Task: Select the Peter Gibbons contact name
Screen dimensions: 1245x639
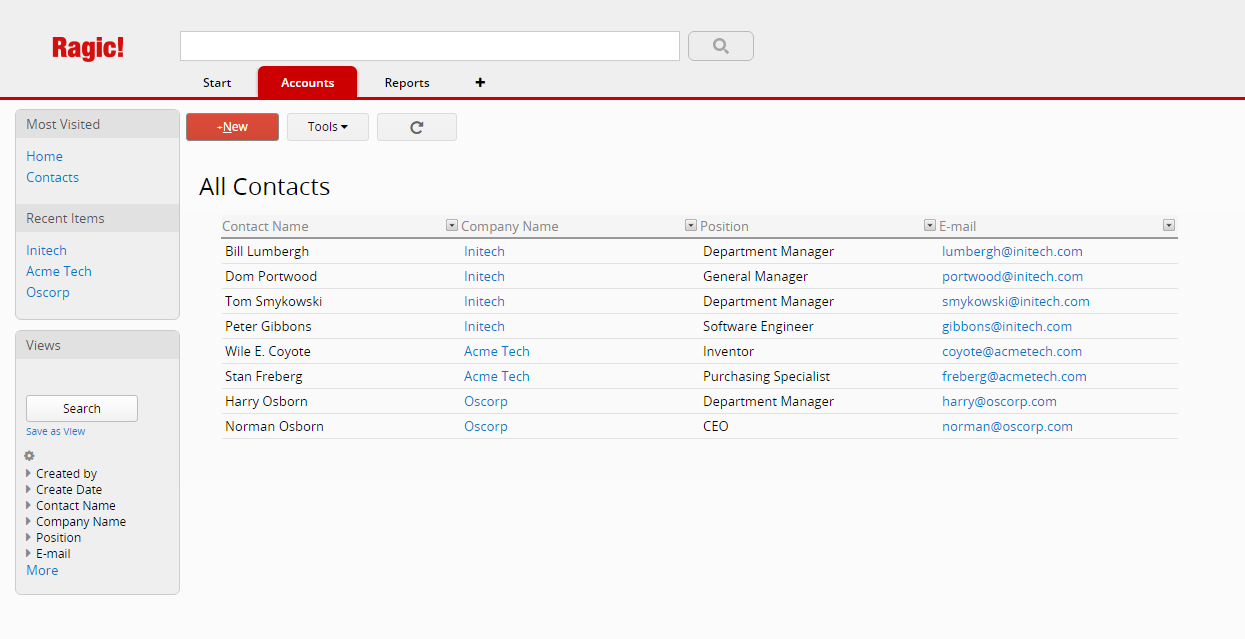Action: tap(268, 327)
